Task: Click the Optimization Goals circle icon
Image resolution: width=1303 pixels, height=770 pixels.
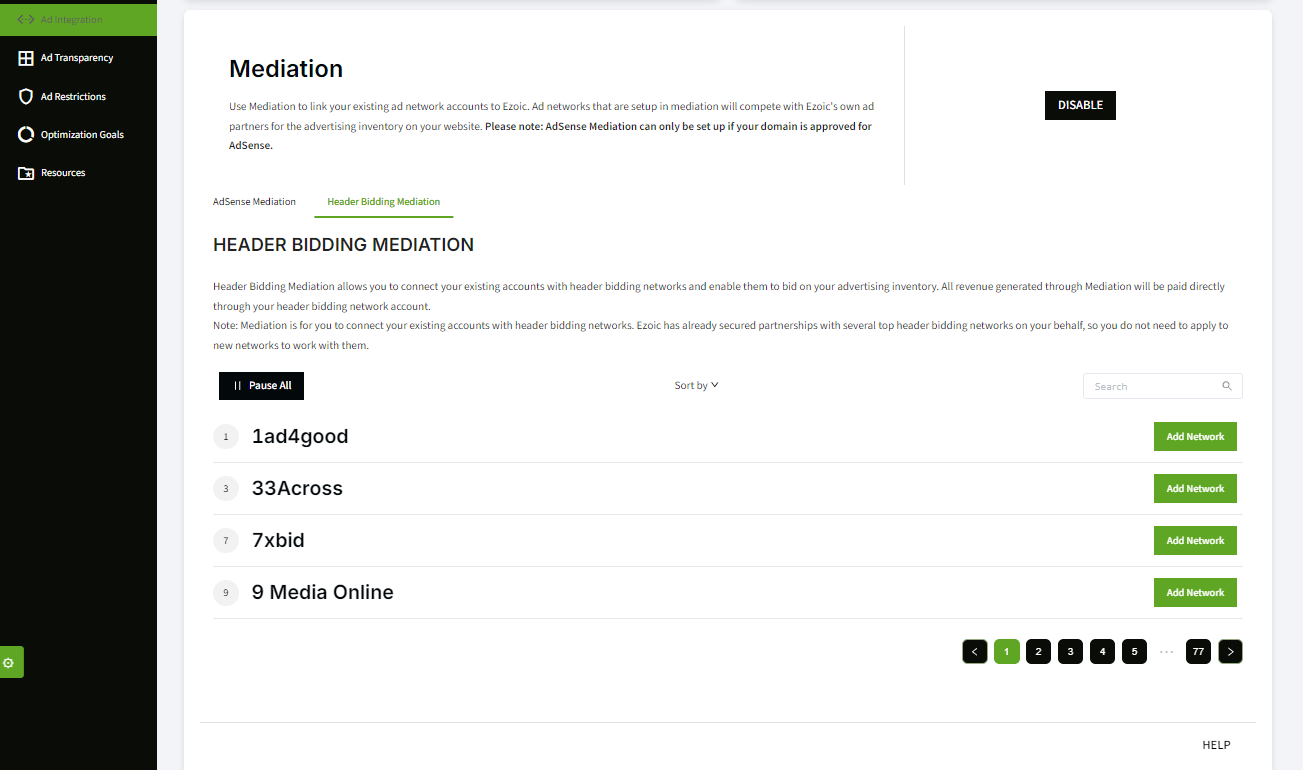Action: tap(26, 135)
